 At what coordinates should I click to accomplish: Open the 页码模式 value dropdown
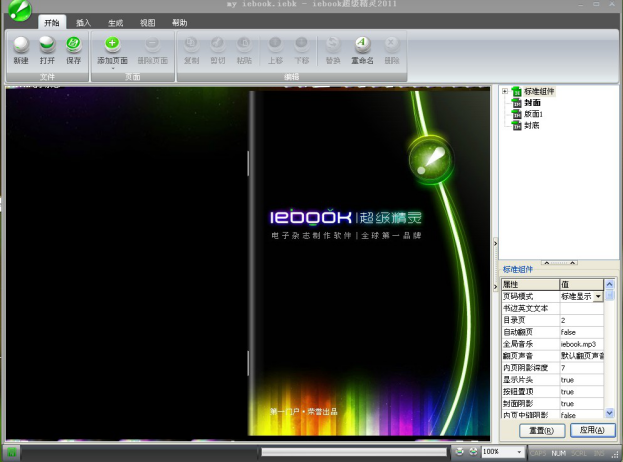click(x=599, y=297)
